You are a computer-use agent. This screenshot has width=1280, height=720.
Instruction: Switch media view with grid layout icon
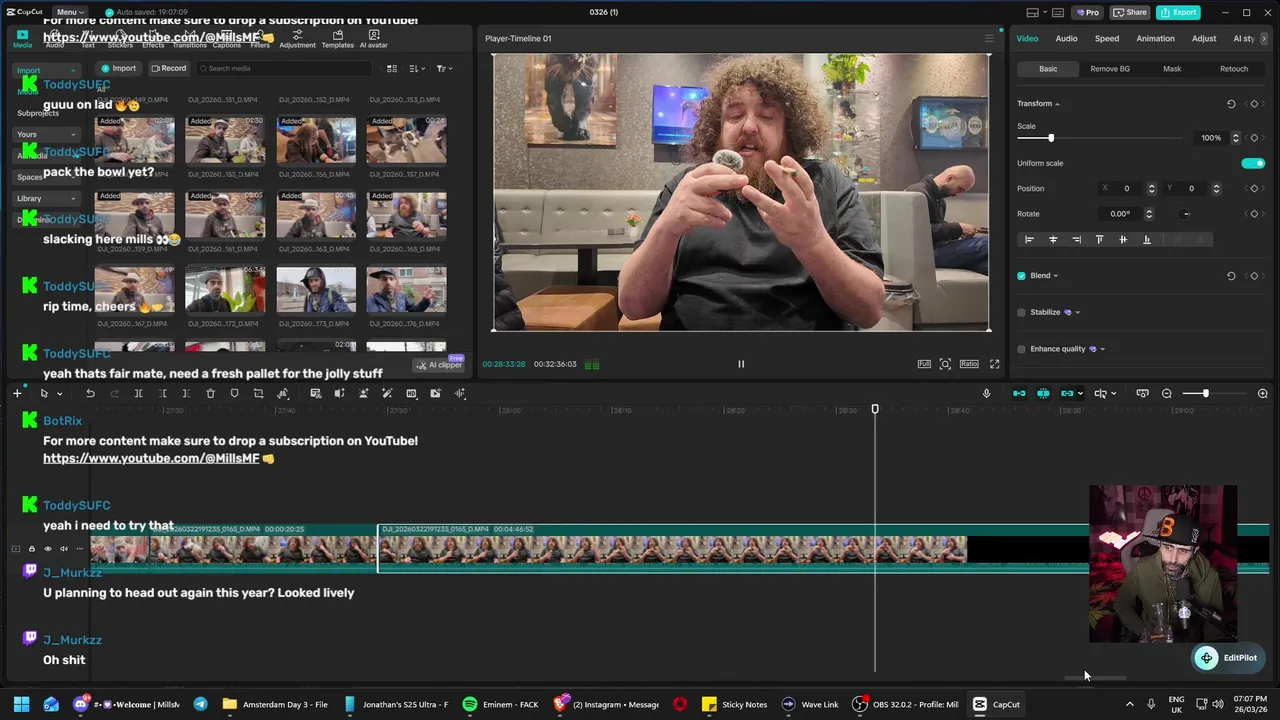pyautogui.click(x=392, y=69)
